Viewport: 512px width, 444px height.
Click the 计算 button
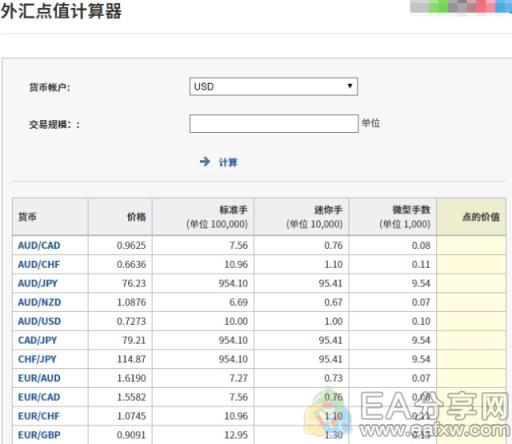coord(228,162)
